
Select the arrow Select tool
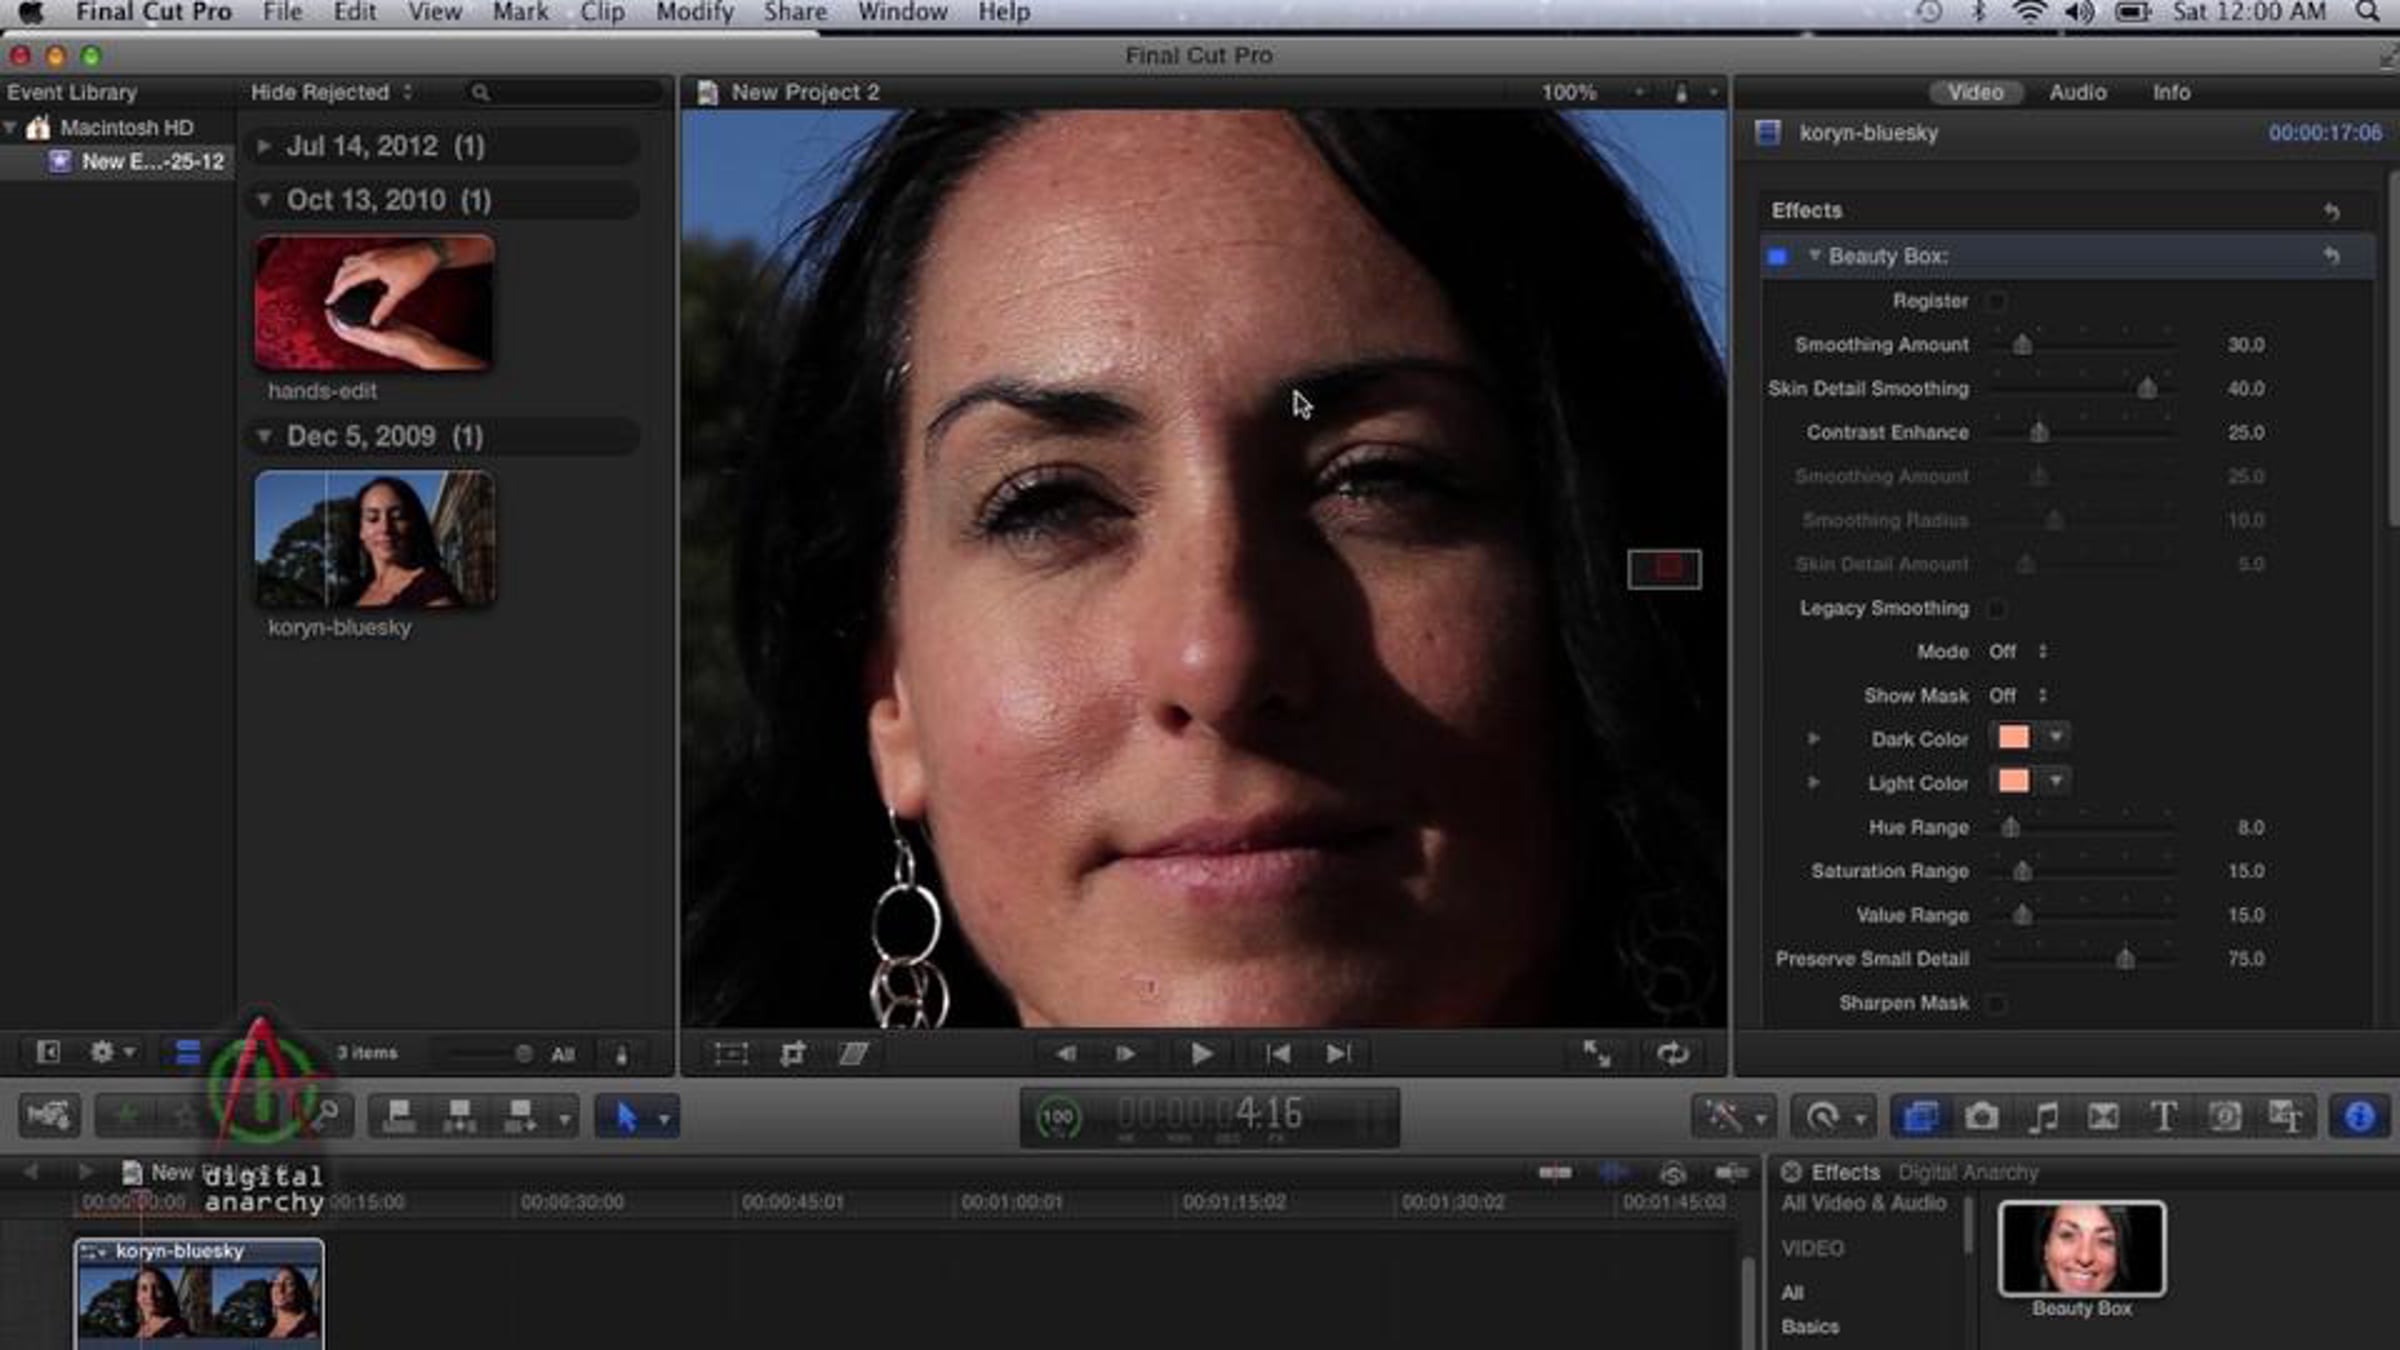tap(627, 1116)
